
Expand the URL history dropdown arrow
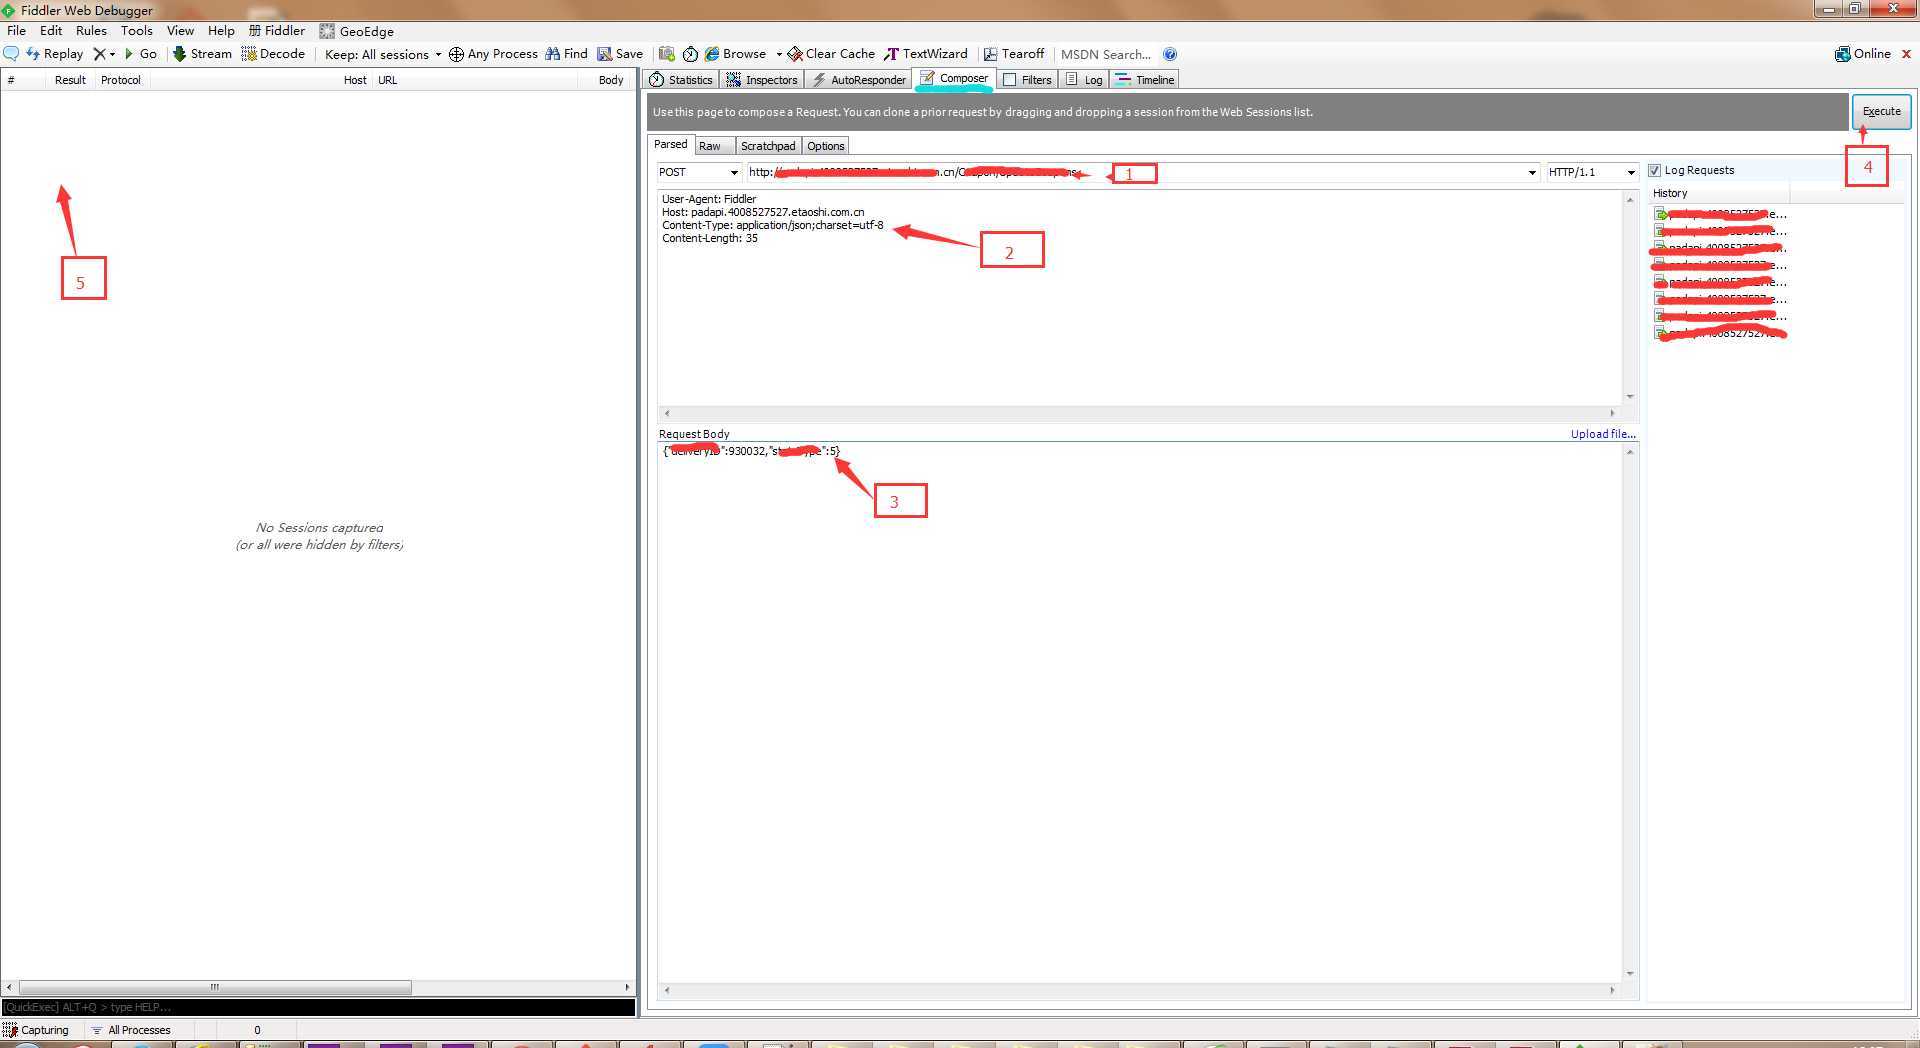[x=1531, y=173]
